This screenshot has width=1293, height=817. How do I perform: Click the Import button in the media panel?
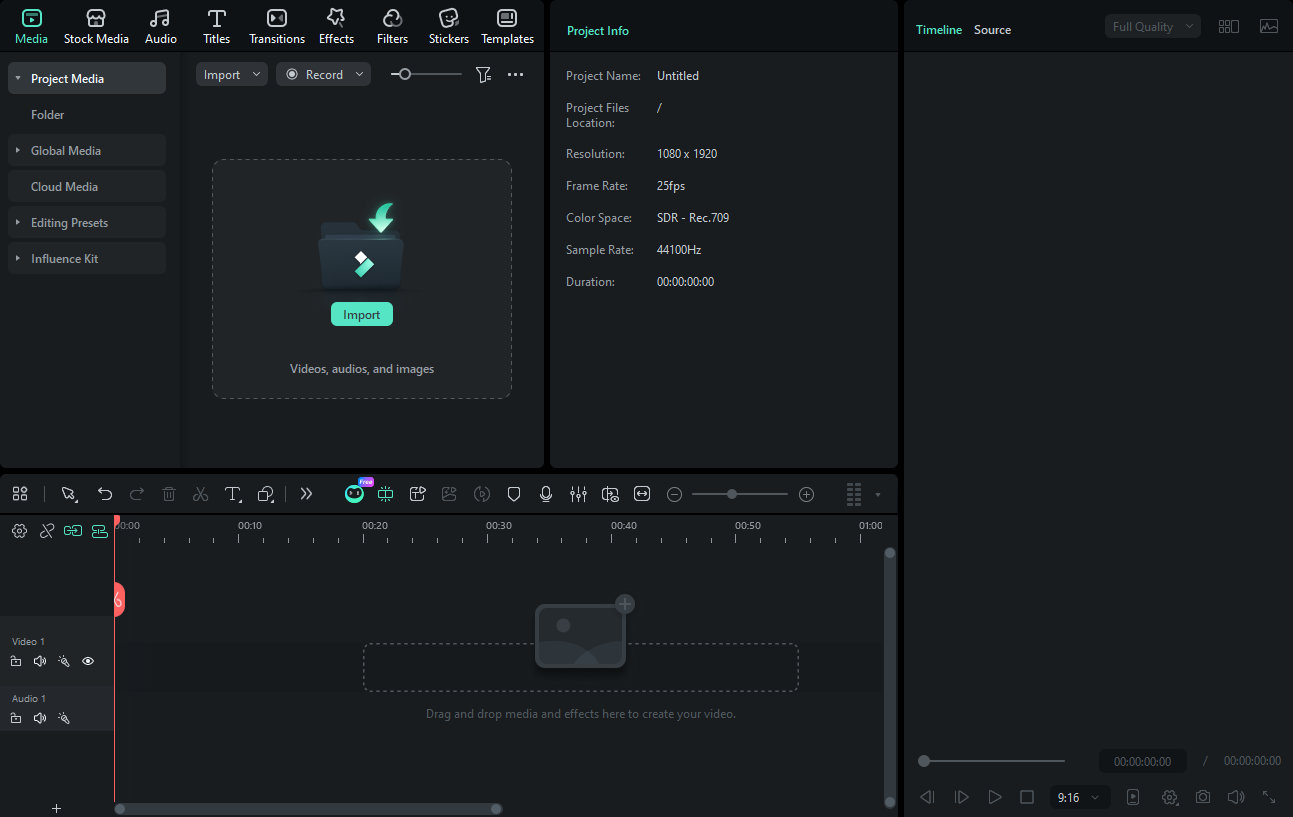pyautogui.click(x=361, y=313)
